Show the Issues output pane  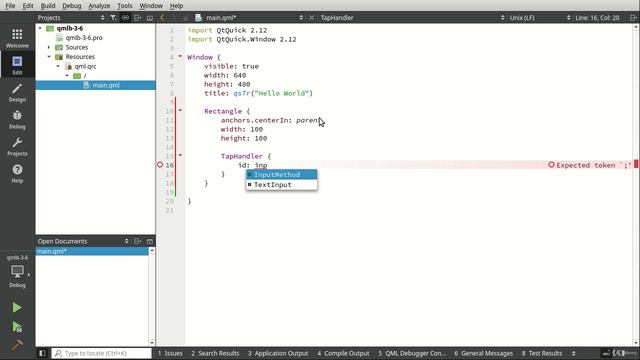[170, 353]
